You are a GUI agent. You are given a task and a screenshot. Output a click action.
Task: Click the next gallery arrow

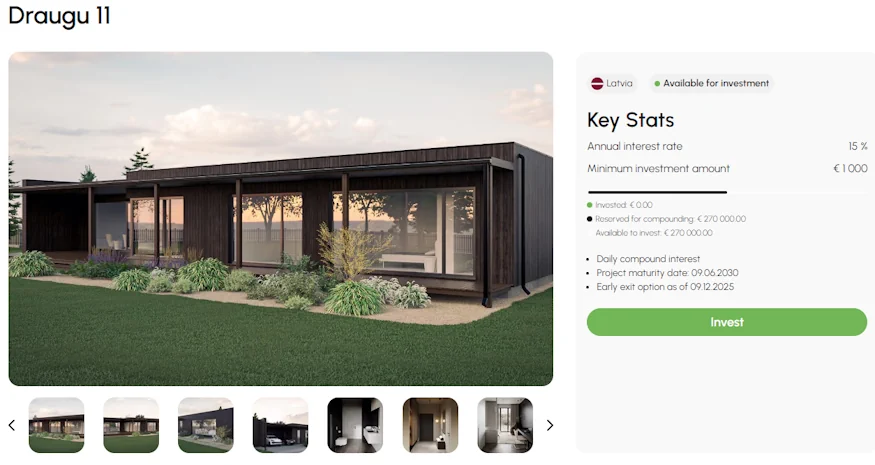(x=550, y=425)
